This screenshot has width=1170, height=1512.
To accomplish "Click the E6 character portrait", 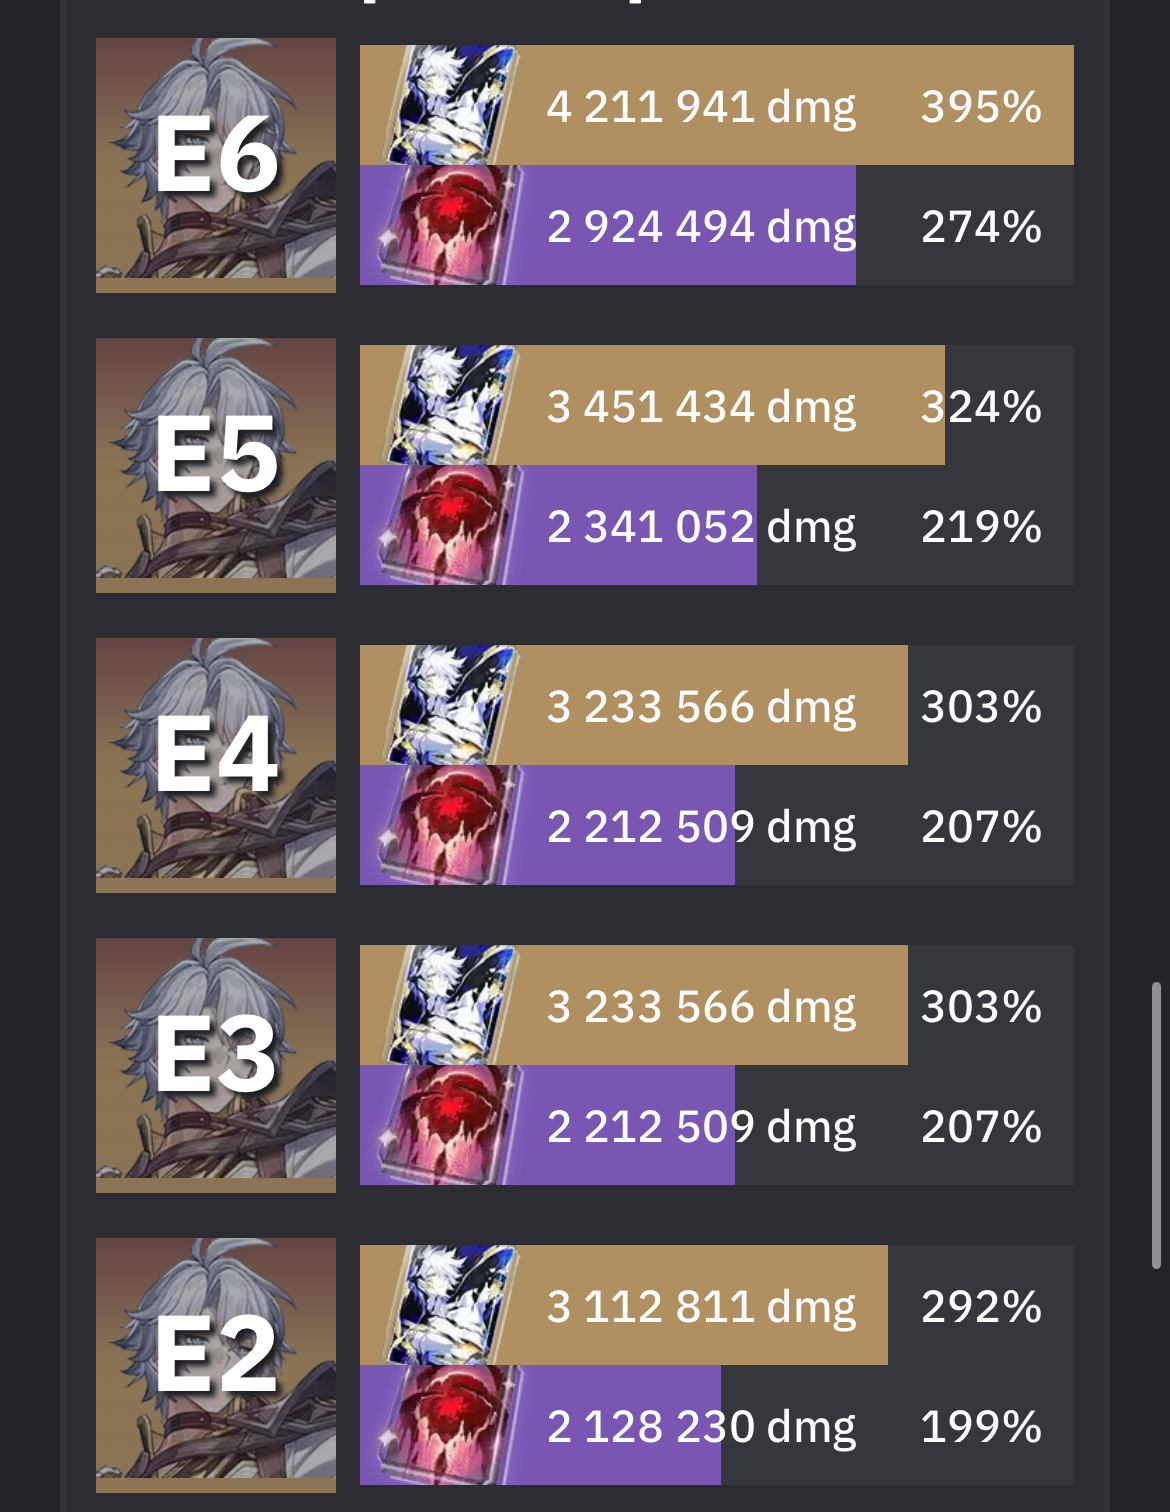I will (216, 165).
